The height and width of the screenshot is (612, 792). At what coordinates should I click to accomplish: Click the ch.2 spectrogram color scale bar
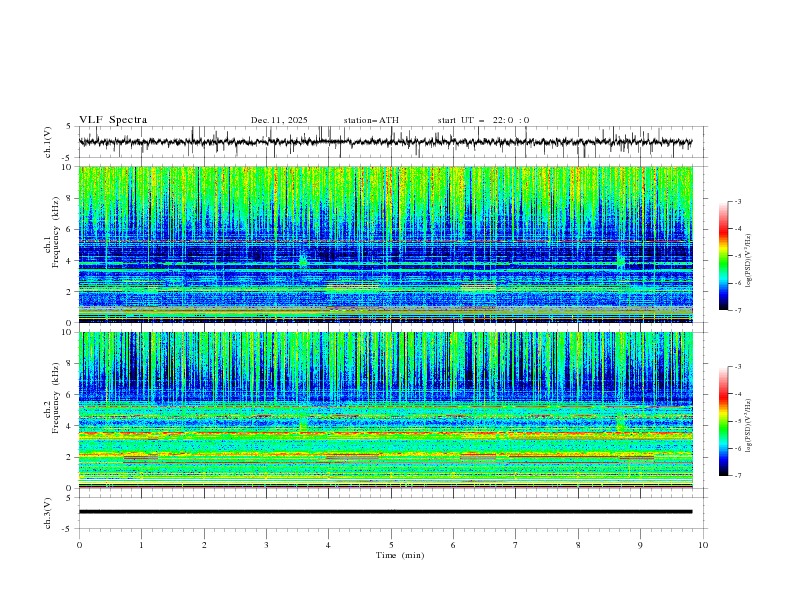[724, 421]
